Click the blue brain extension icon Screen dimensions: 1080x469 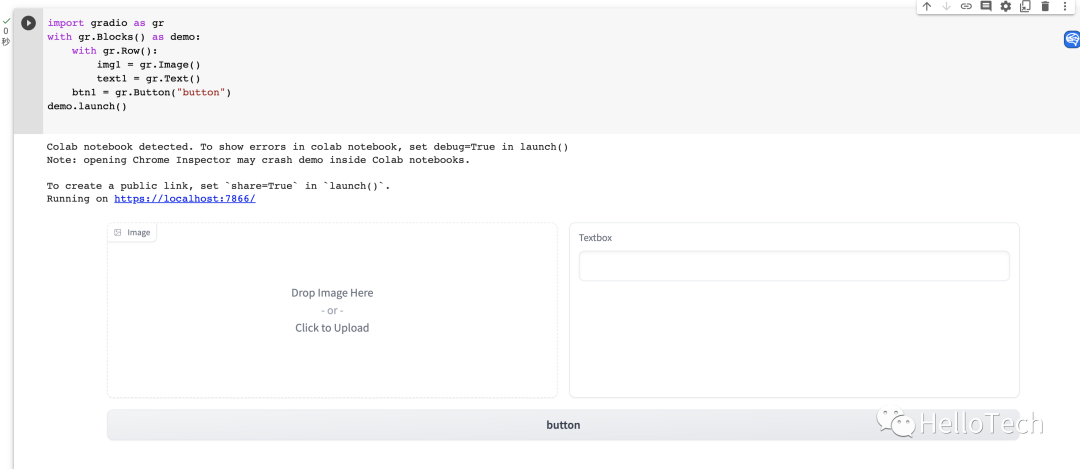tap(1071, 40)
